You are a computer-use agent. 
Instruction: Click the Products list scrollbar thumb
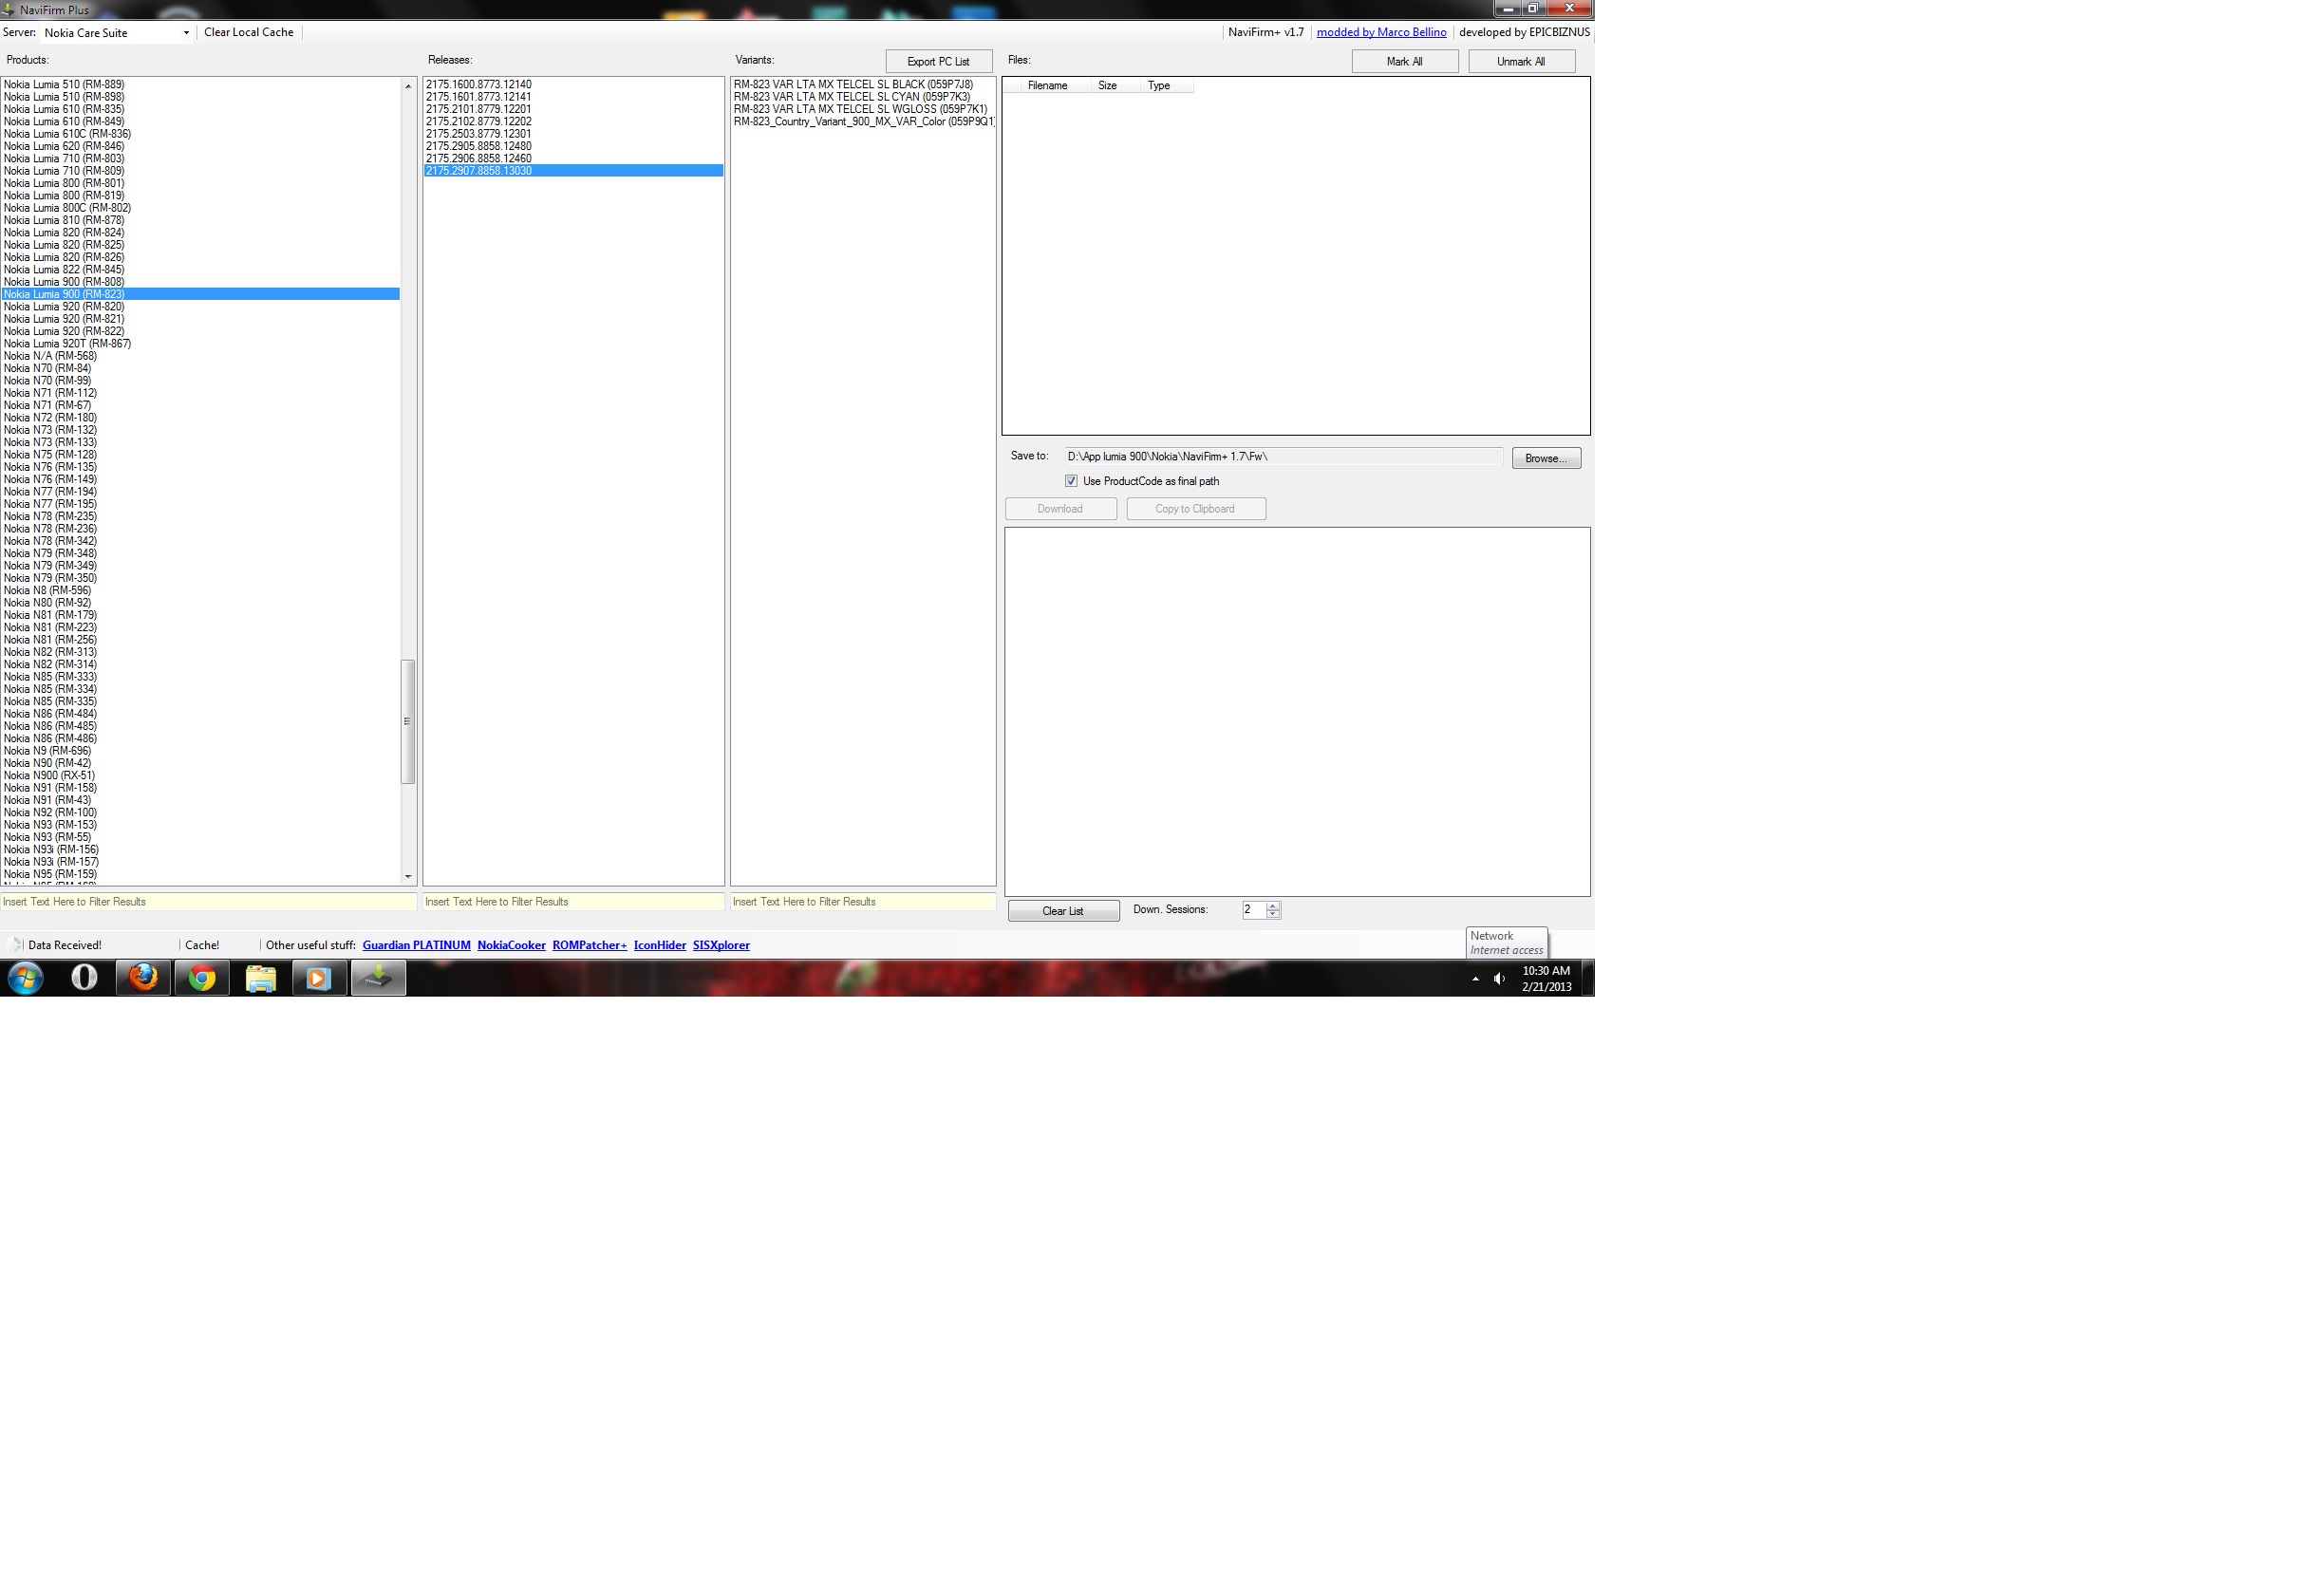(408, 721)
